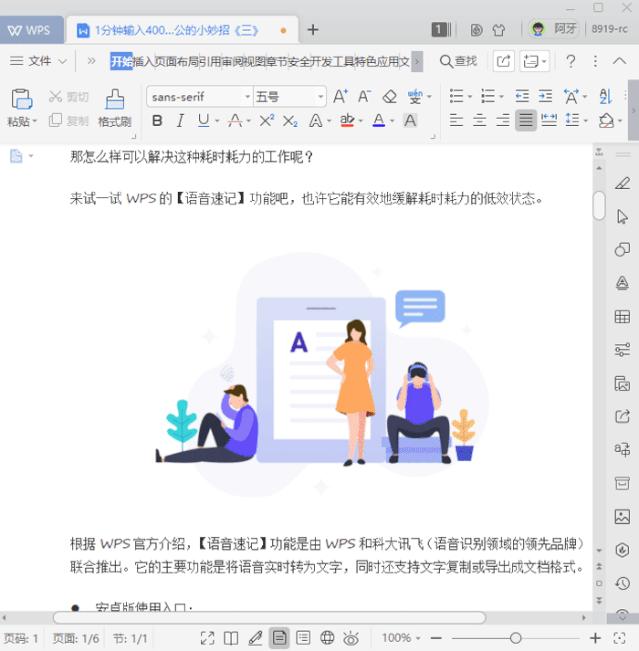This screenshot has height=651, width=639.
Task: Apply numbered list formatting
Action: click(x=488, y=96)
